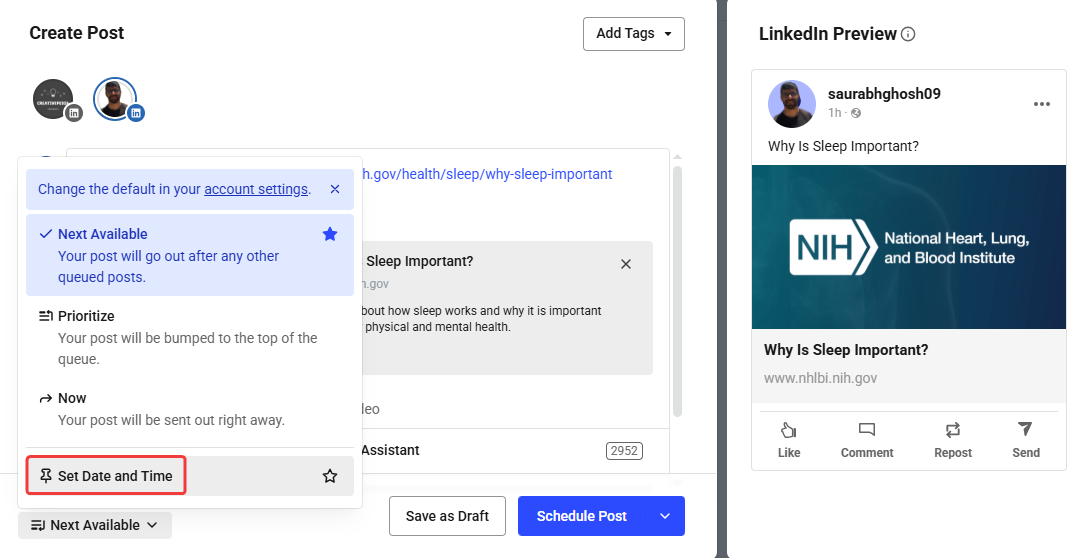Open the three-dot menu on preview post
Screen dimensions: 1087x558
tap(1041, 104)
